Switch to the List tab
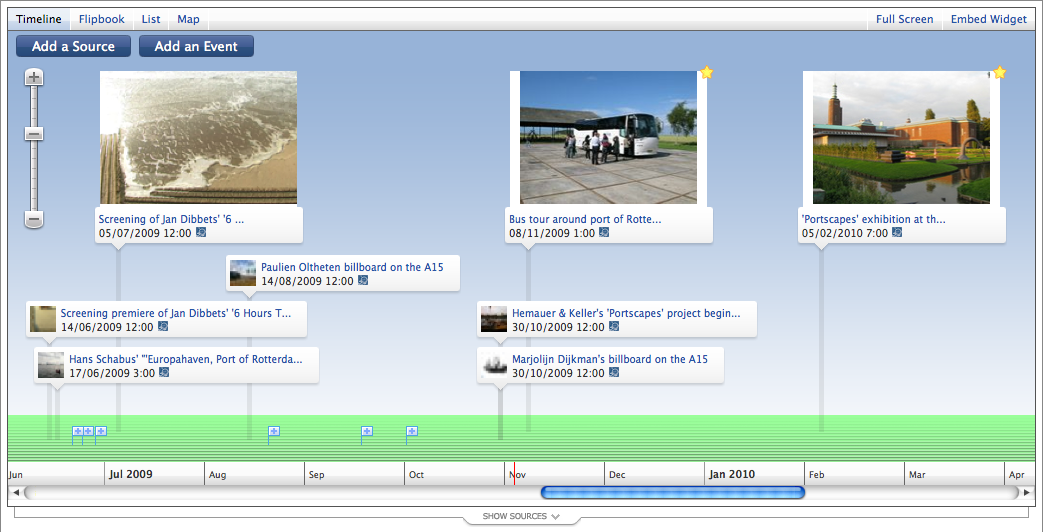This screenshot has height=532, width=1043. click(x=151, y=19)
